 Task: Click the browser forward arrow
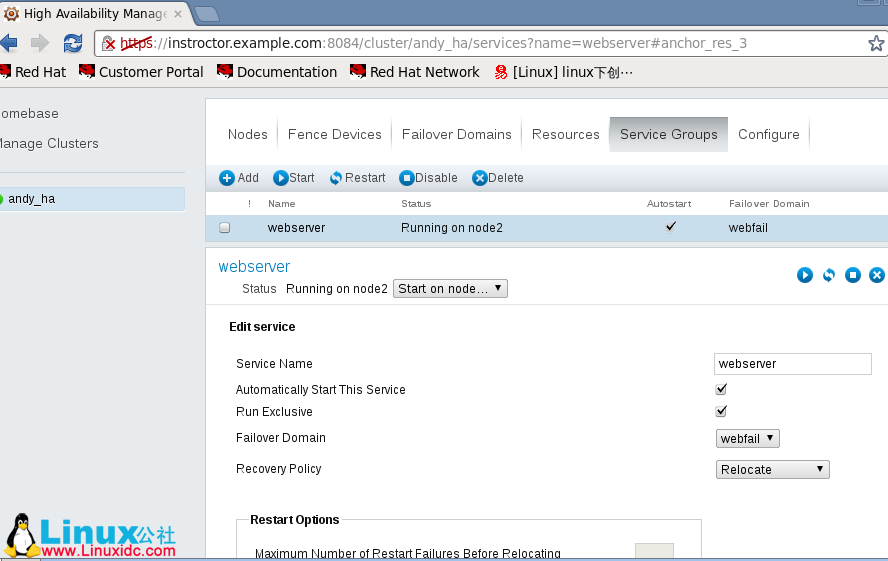coord(40,42)
